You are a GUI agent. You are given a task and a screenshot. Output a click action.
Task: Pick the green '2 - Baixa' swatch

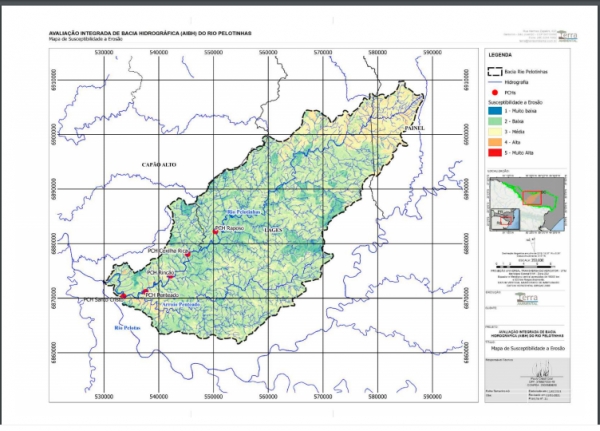(x=496, y=121)
